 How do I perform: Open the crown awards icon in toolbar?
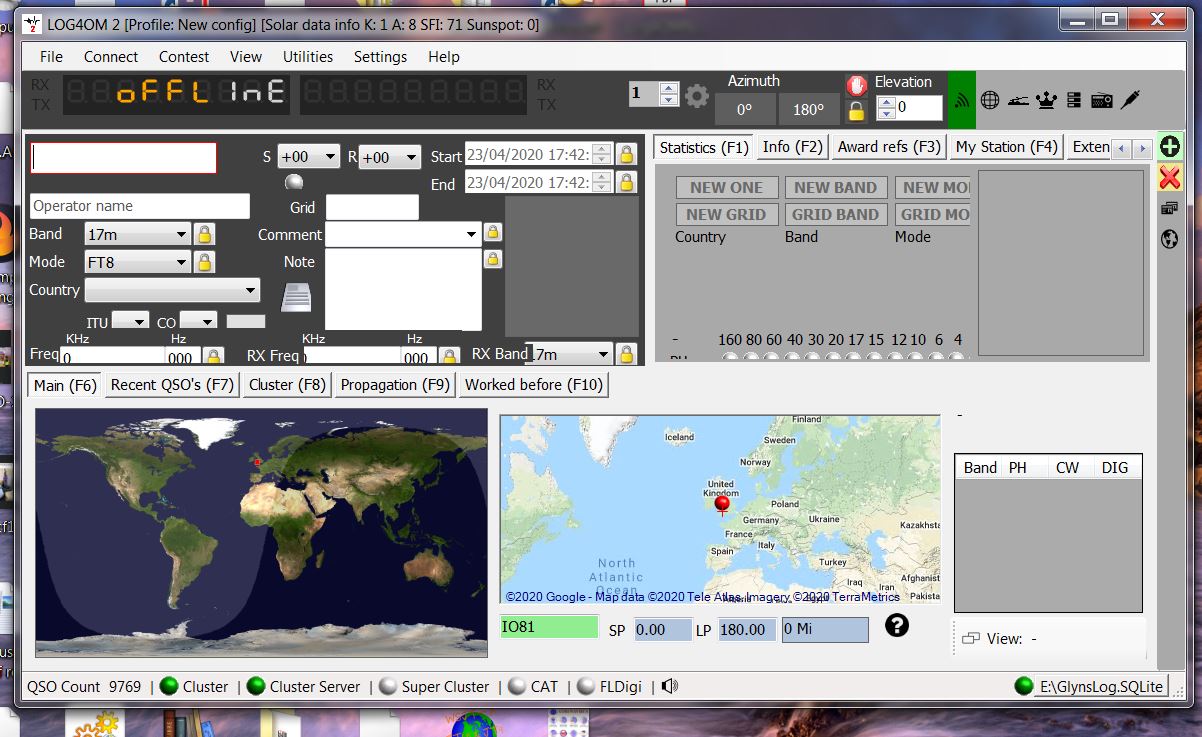click(x=1046, y=100)
